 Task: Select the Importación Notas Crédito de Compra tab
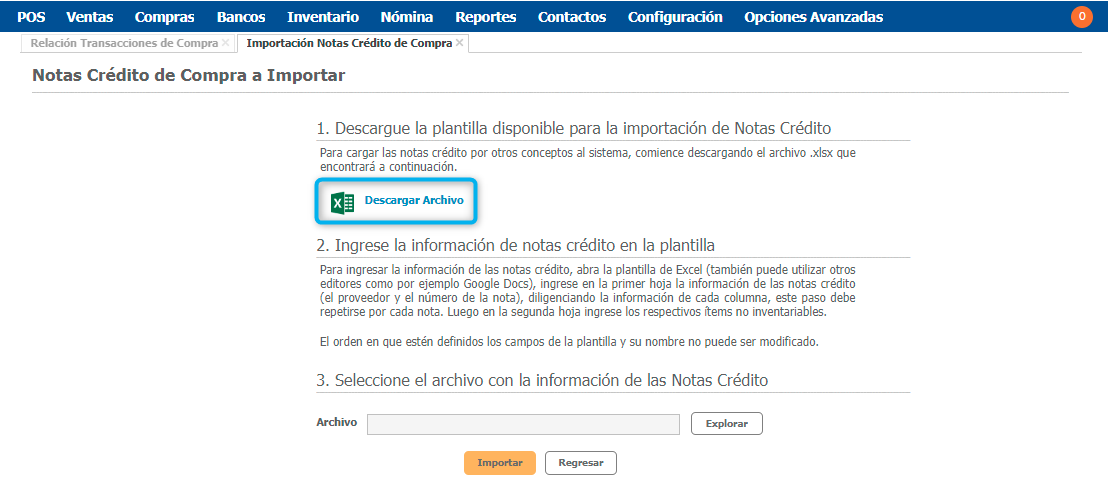(348, 44)
